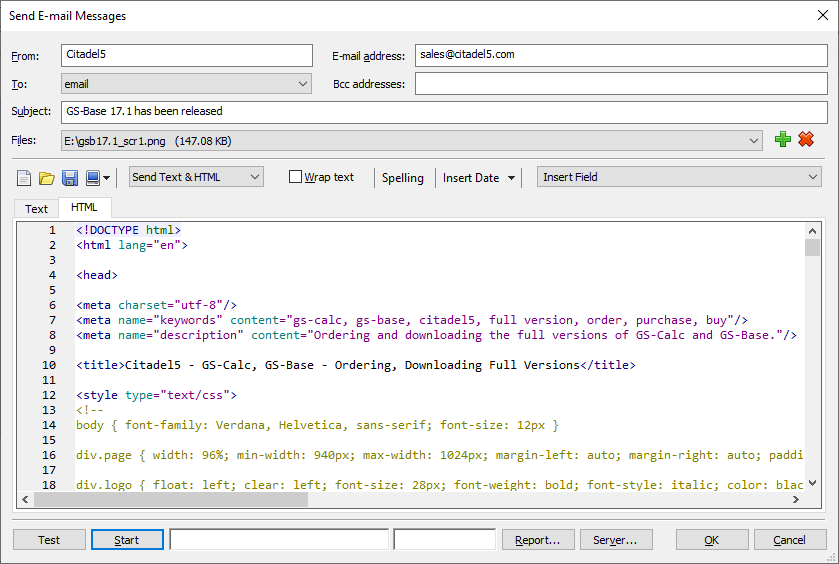Click the horizontal scrollbar thumb in the editor
The image size is (839, 564).
[x=171, y=499]
